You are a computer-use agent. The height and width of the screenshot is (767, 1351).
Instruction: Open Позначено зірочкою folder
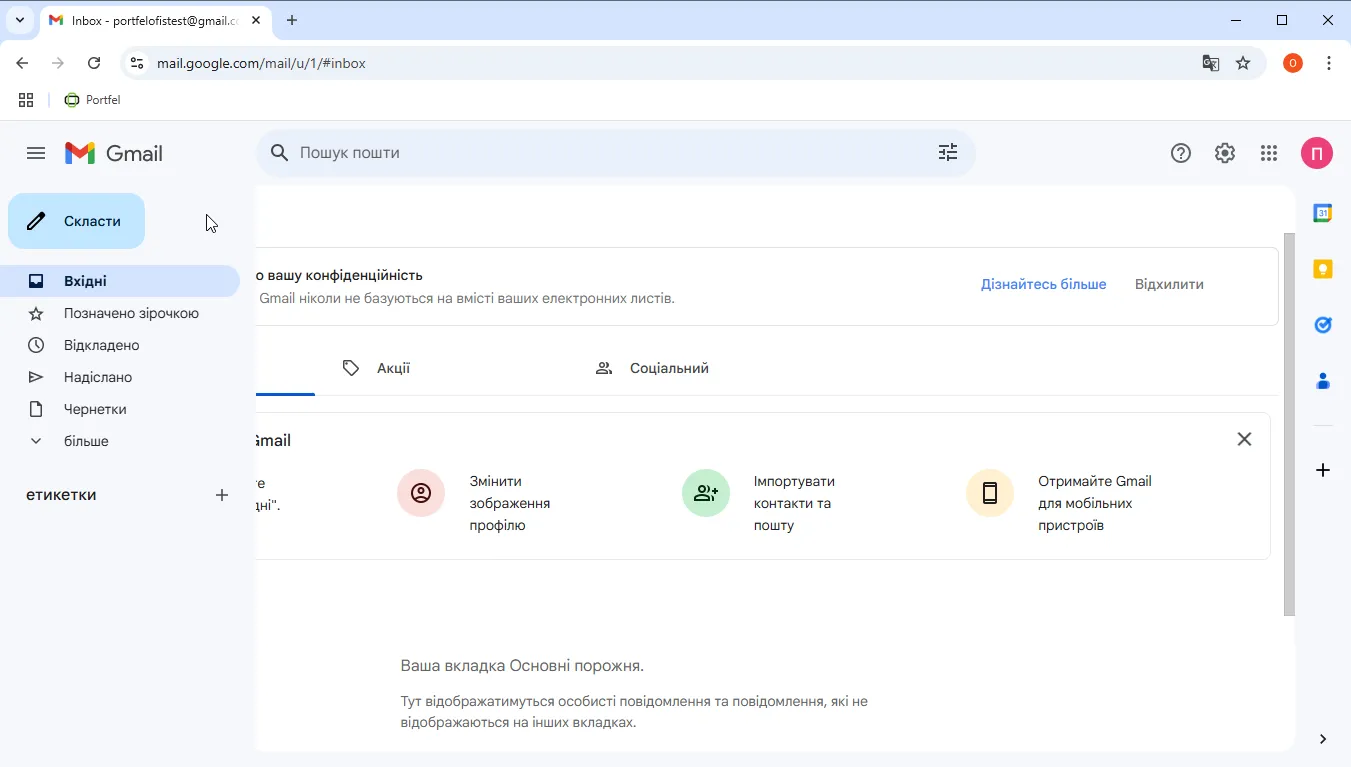coord(120,313)
